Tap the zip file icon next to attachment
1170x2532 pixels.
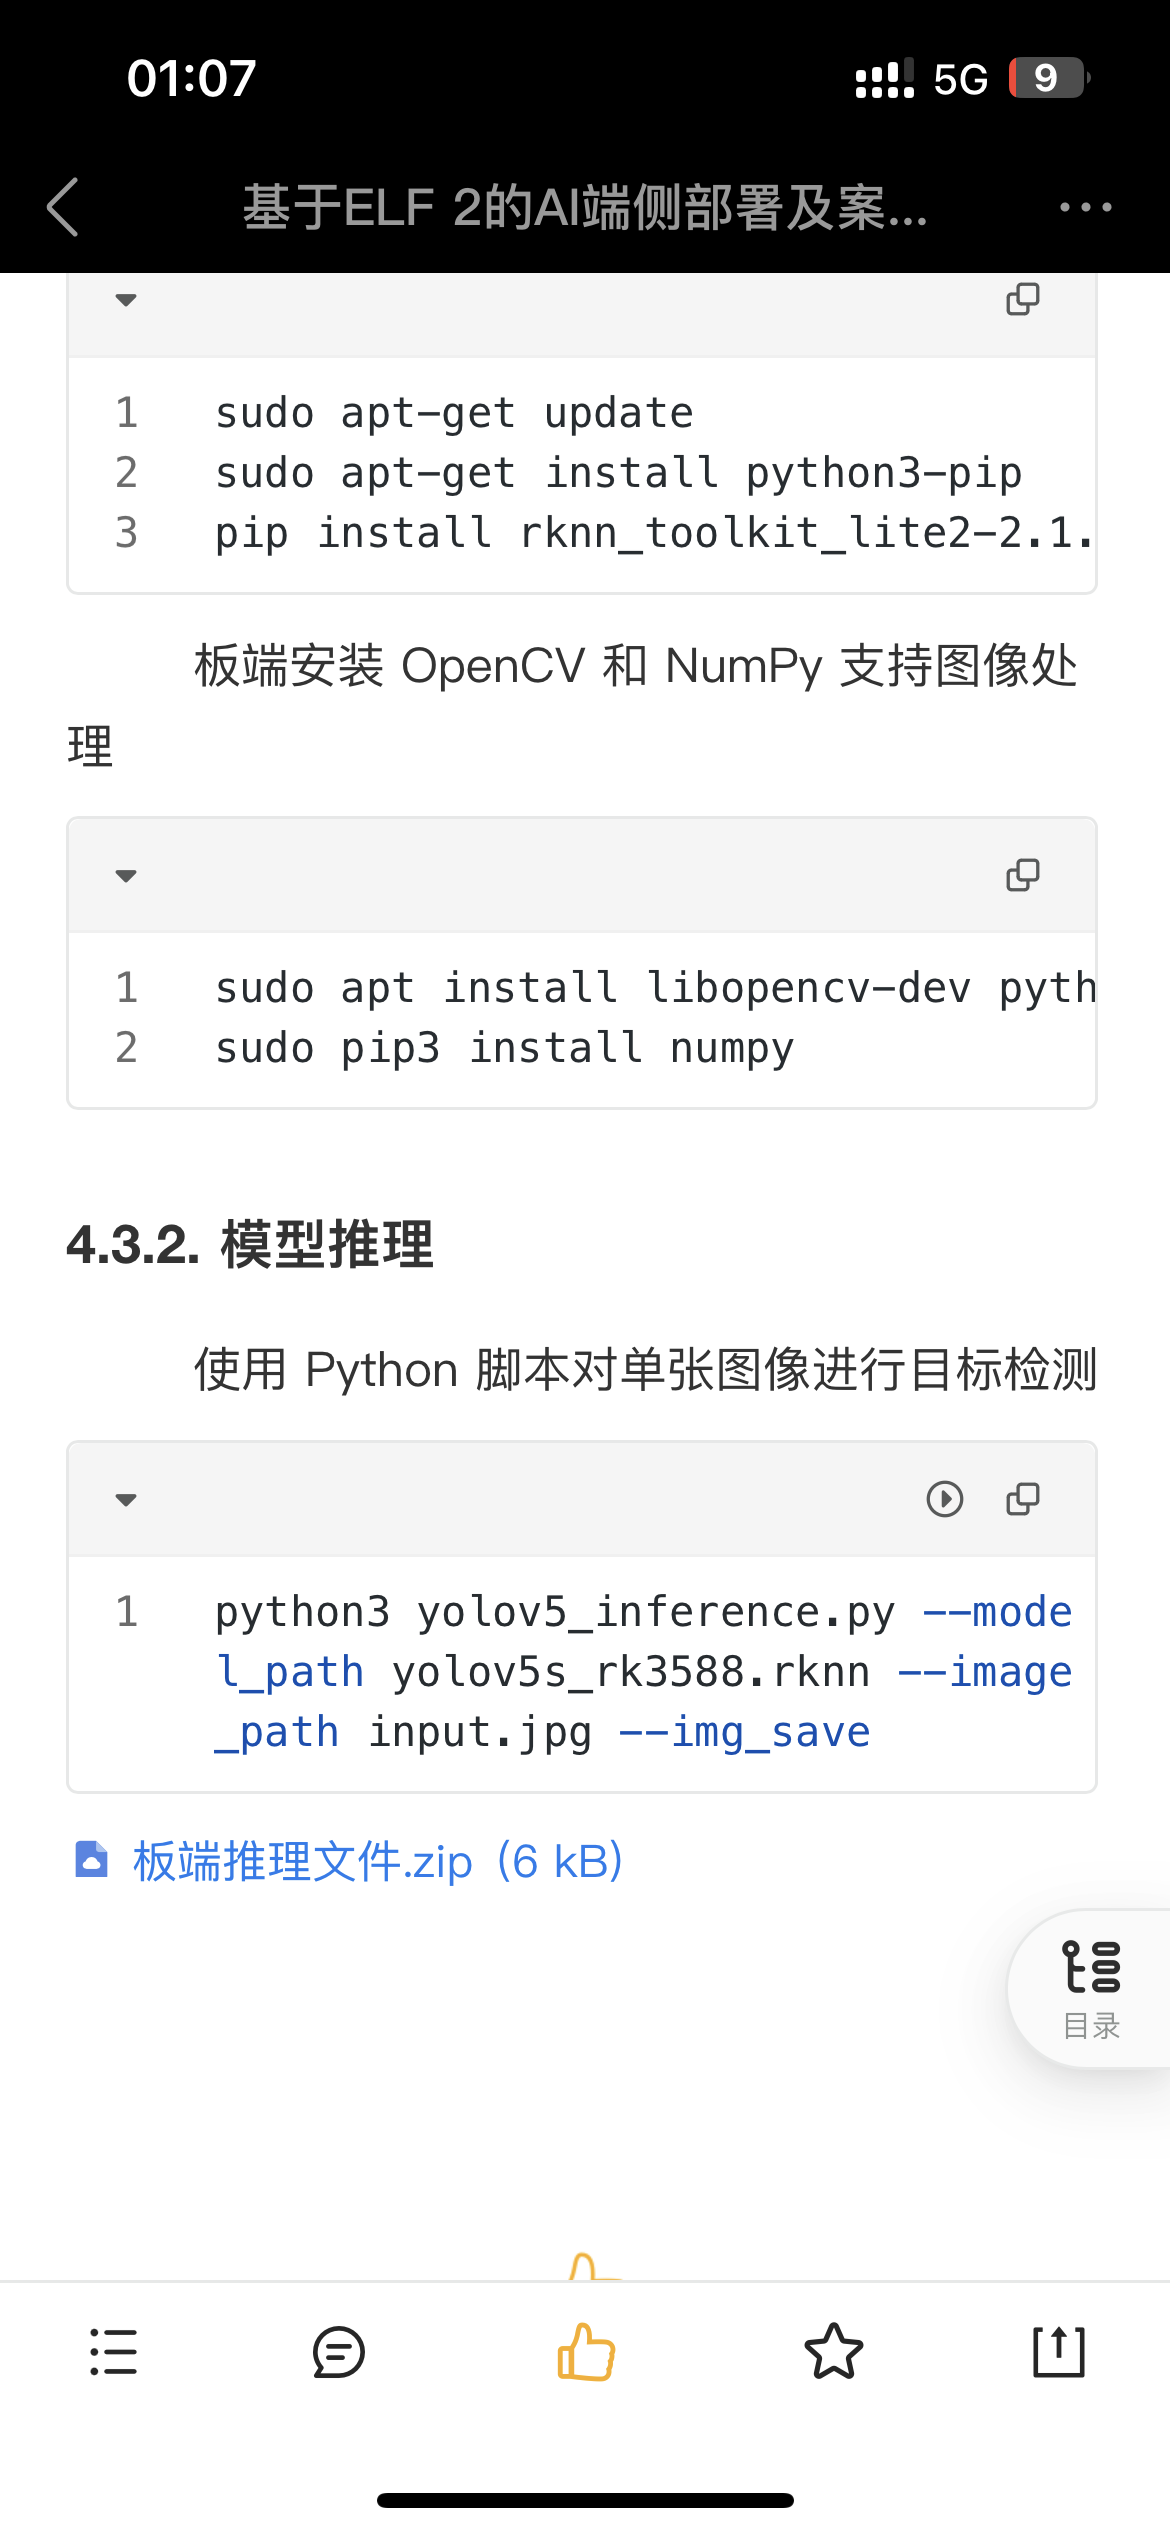click(x=92, y=1859)
